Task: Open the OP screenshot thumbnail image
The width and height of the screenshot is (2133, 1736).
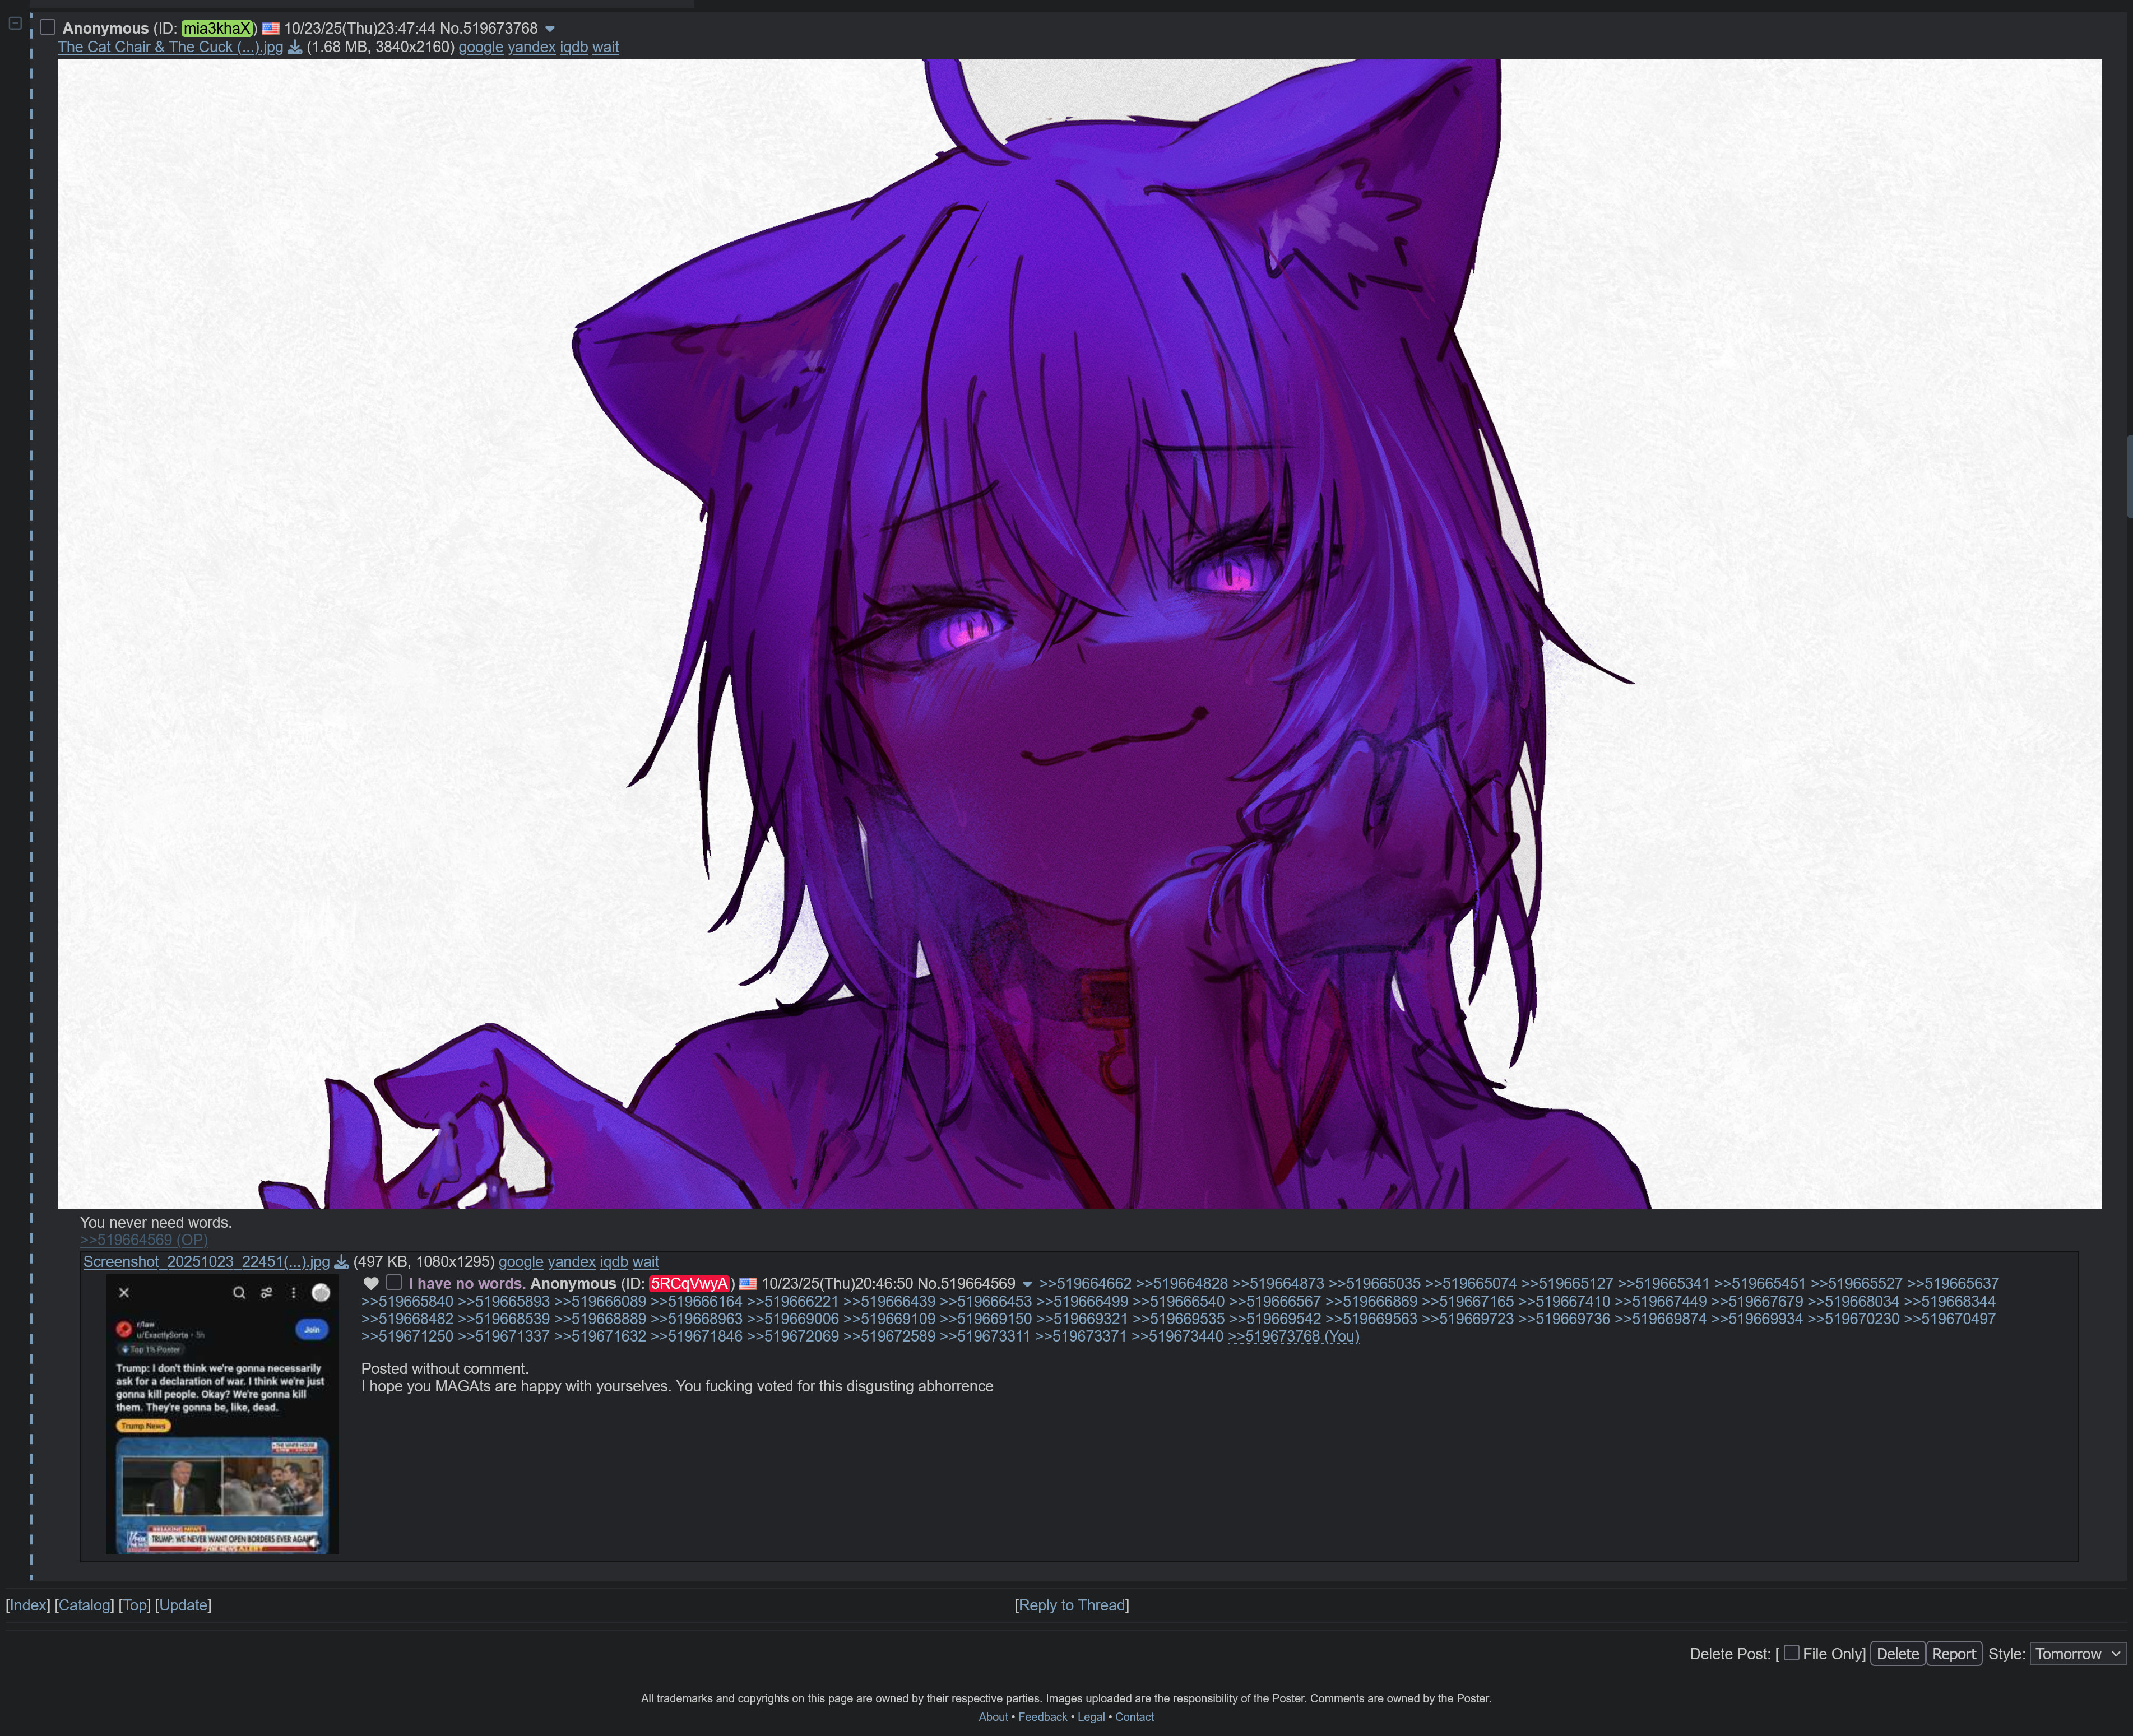Action: 222,1414
